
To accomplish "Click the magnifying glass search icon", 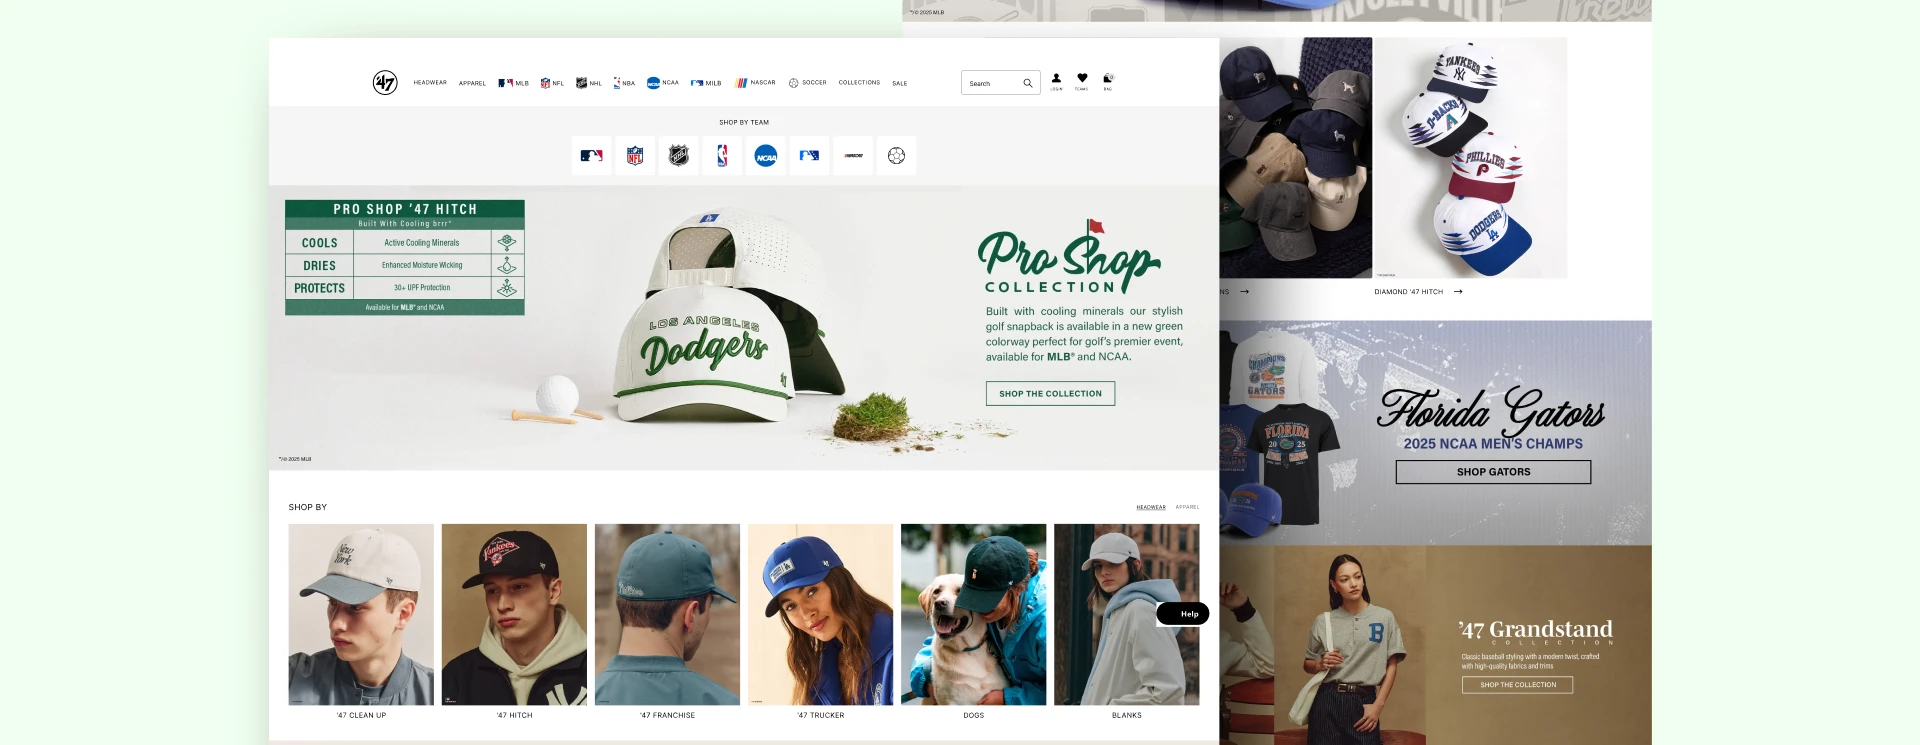I will point(1028,83).
